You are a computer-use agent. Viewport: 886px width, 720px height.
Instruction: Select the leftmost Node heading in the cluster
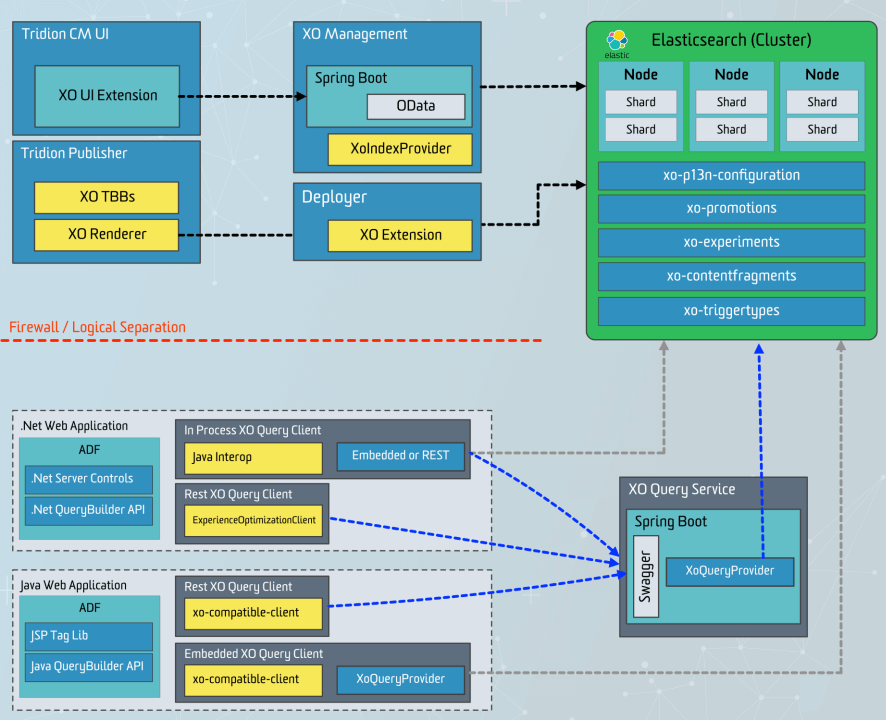pos(641,75)
